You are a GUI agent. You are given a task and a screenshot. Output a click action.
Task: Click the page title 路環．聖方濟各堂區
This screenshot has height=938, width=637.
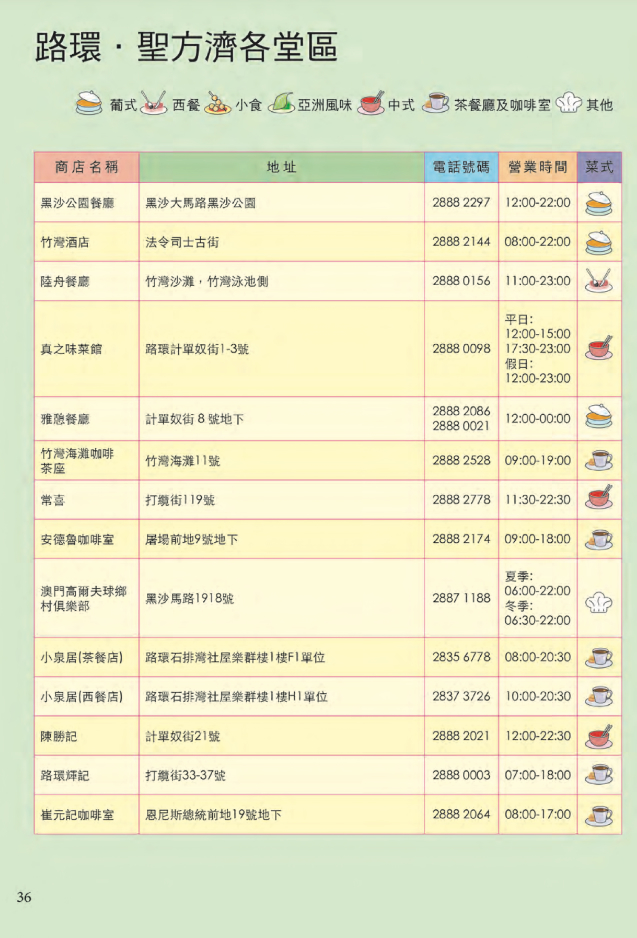(x=186, y=47)
